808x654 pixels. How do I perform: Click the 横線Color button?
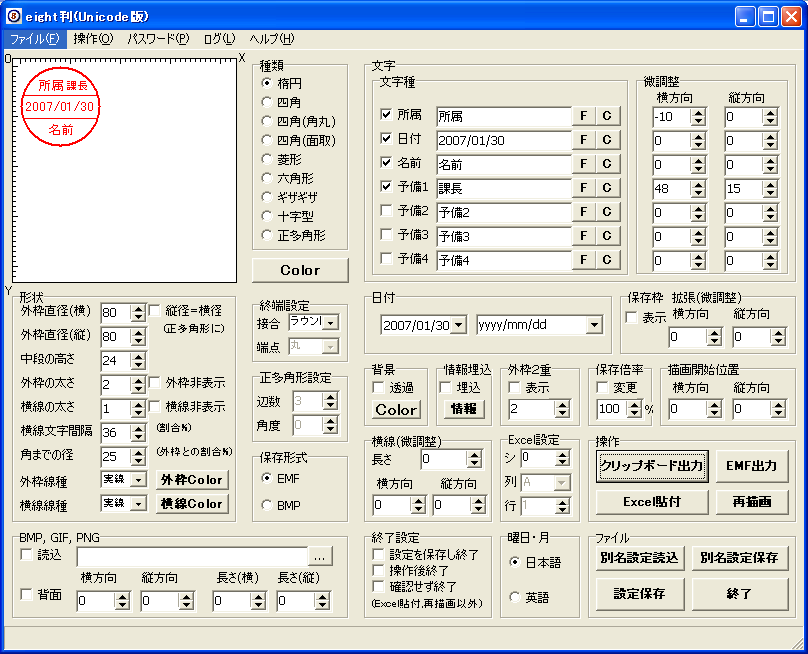(192, 504)
